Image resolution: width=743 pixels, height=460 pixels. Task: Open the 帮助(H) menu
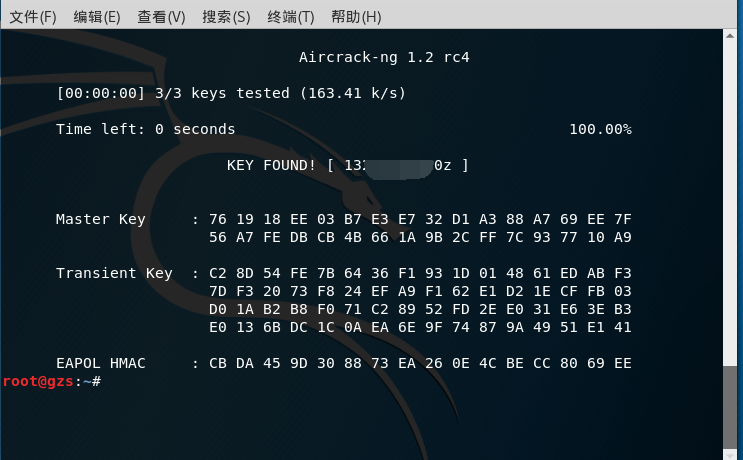coord(356,17)
